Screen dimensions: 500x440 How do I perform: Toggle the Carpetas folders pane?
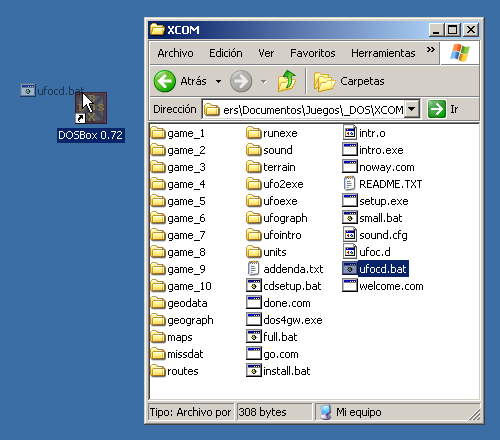point(349,81)
